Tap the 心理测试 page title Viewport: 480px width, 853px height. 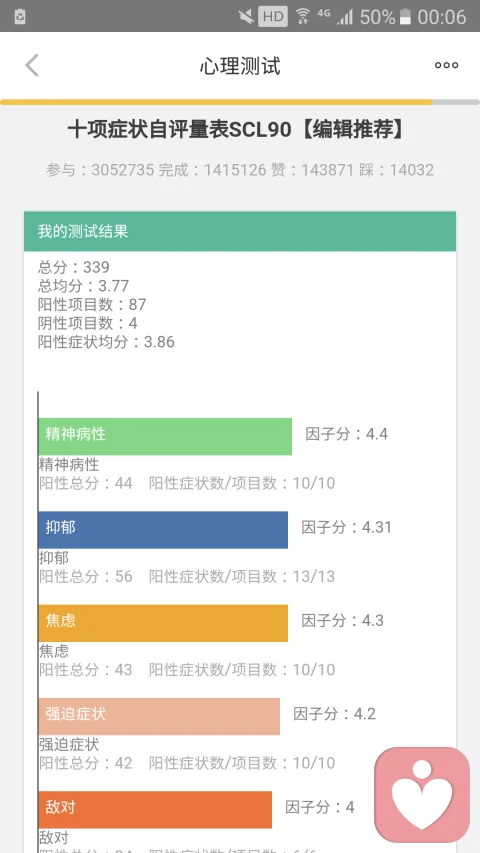tap(240, 66)
